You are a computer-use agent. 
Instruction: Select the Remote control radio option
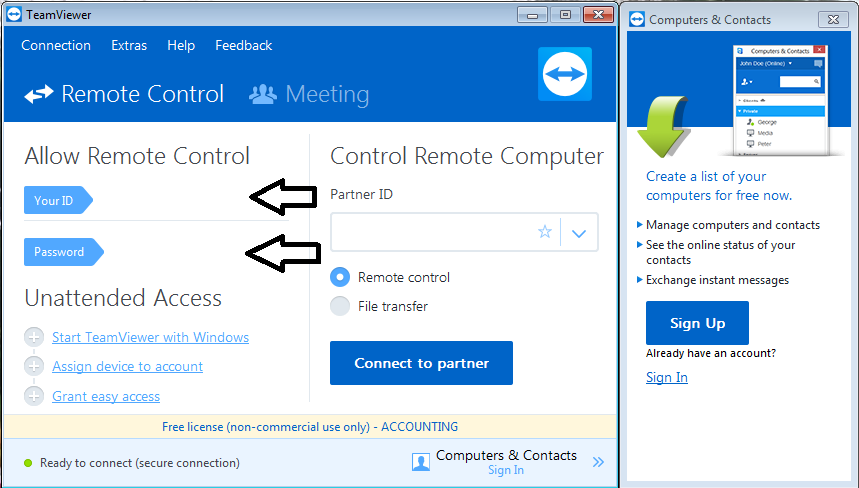pos(340,278)
